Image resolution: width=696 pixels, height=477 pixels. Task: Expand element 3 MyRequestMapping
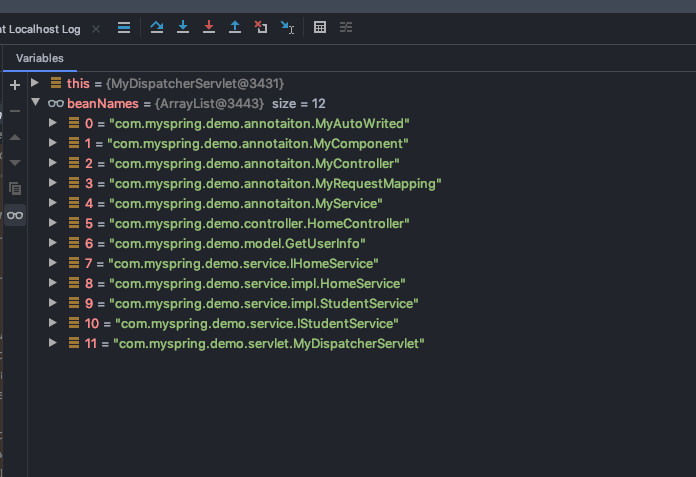[52, 182]
